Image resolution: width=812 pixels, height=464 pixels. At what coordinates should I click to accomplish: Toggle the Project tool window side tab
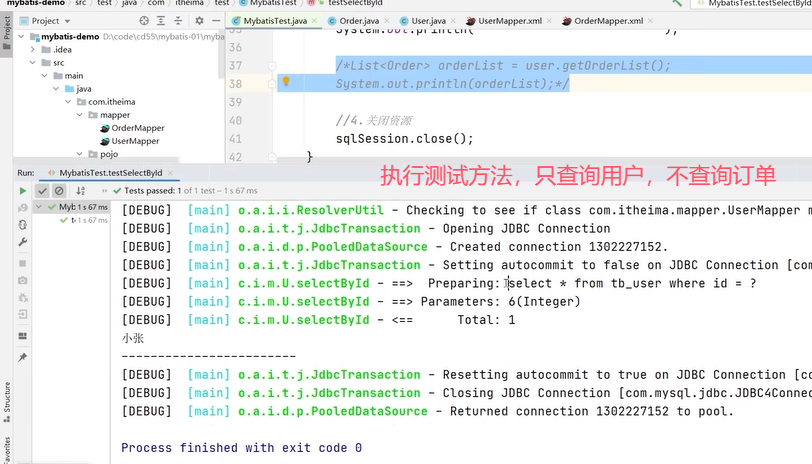coord(6,32)
